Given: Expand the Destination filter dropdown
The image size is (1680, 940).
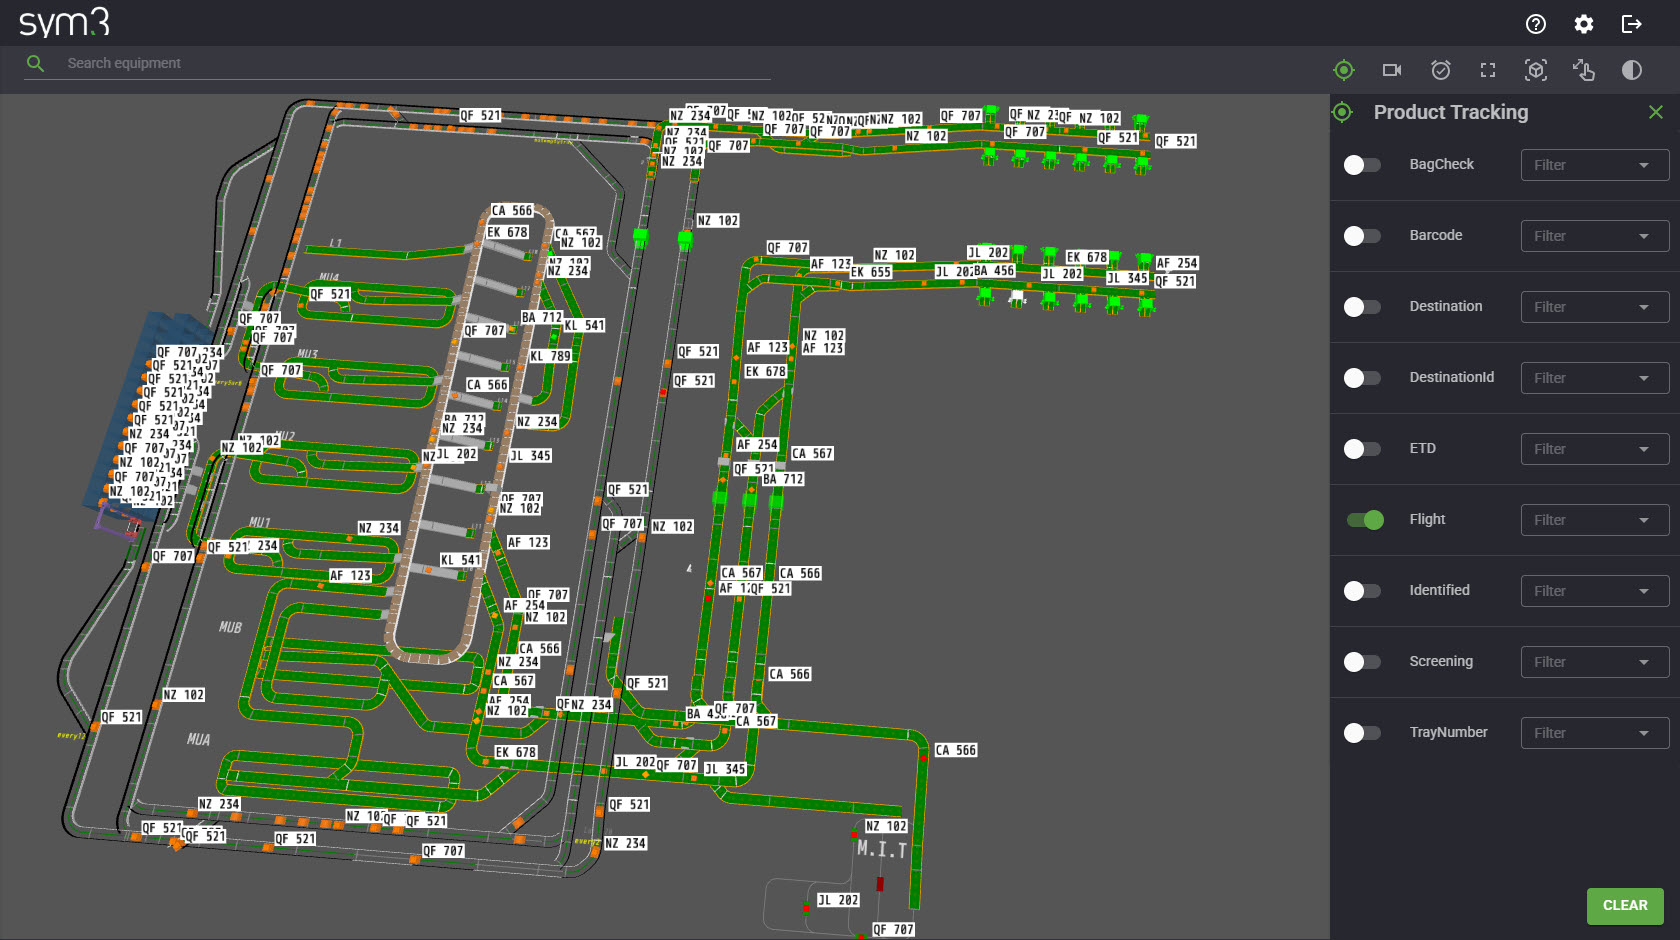Looking at the screenshot, I should (x=1594, y=307).
